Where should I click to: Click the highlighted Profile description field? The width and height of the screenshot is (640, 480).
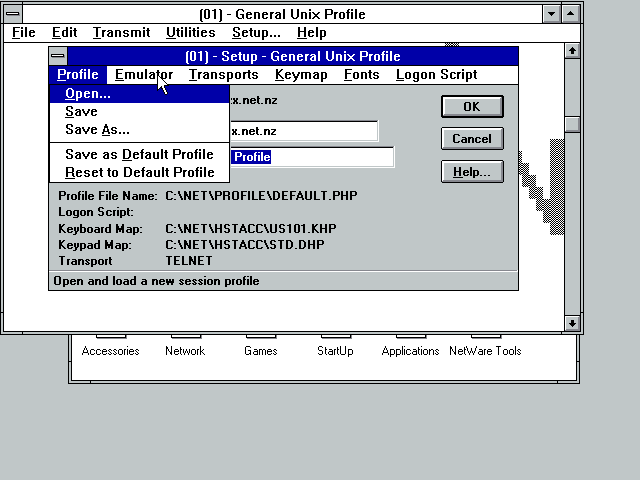[312, 157]
